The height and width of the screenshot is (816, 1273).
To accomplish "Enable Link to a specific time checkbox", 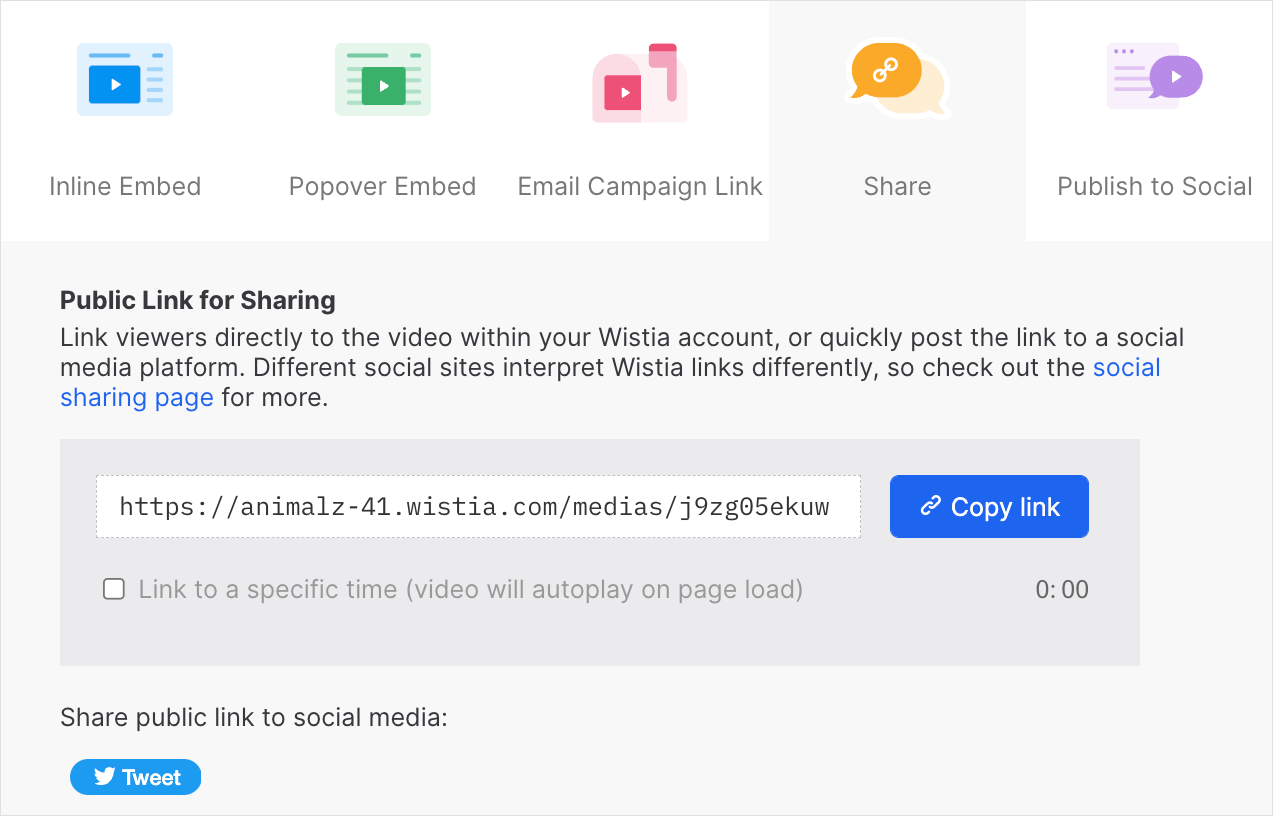I will pos(114,589).
